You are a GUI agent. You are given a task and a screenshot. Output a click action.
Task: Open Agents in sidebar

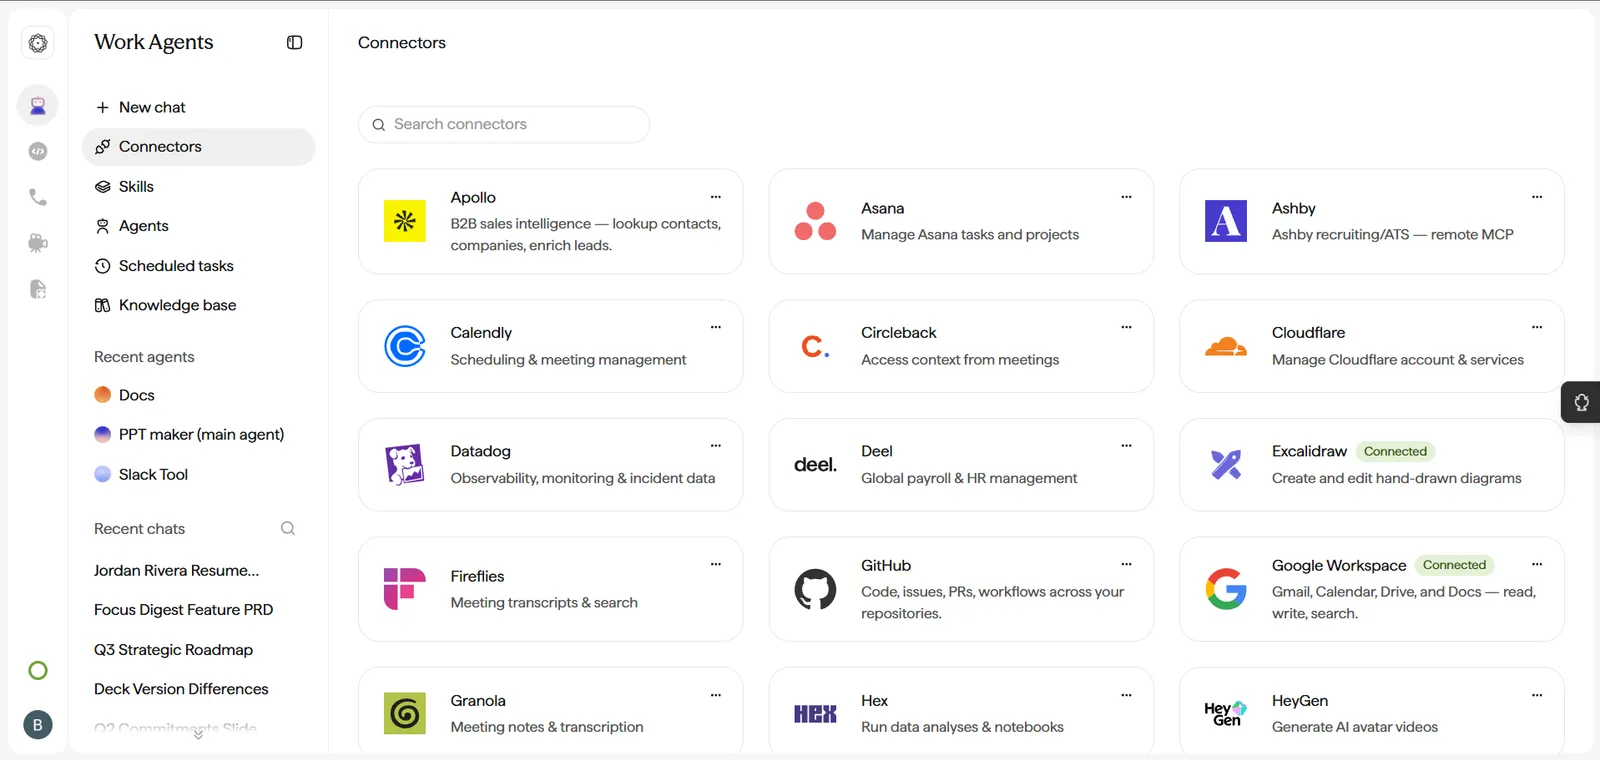pyautogui.click(x=198, y=226)
